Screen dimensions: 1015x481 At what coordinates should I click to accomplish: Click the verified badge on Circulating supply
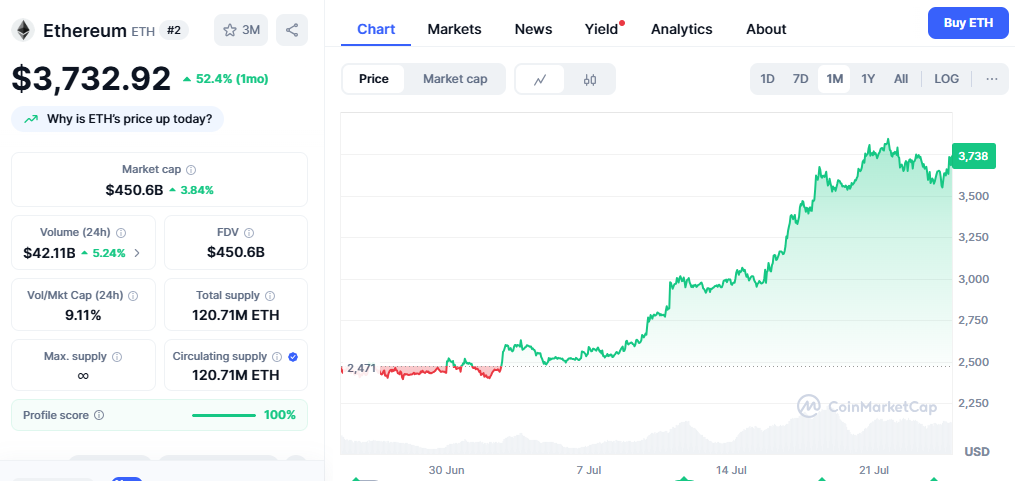[x=293, y=357]
